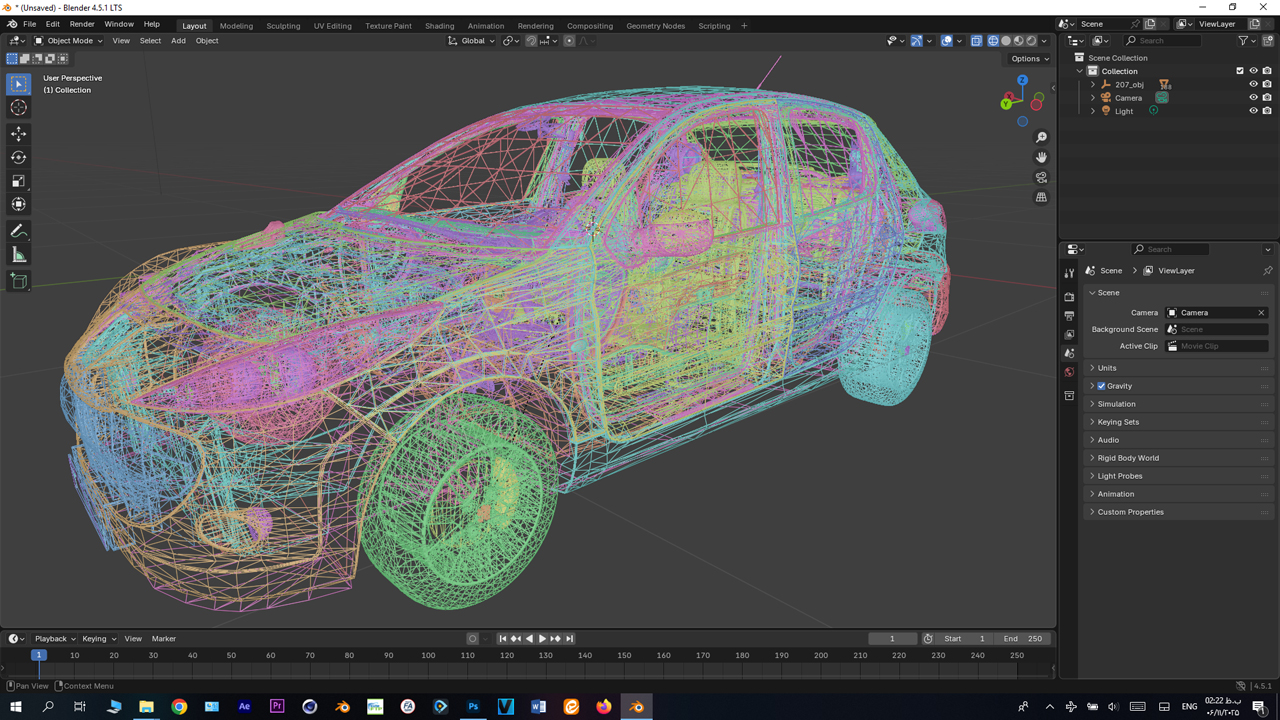Open the Add Cube tool
This screenshot has height=720, width=1280.
(18, 281)
